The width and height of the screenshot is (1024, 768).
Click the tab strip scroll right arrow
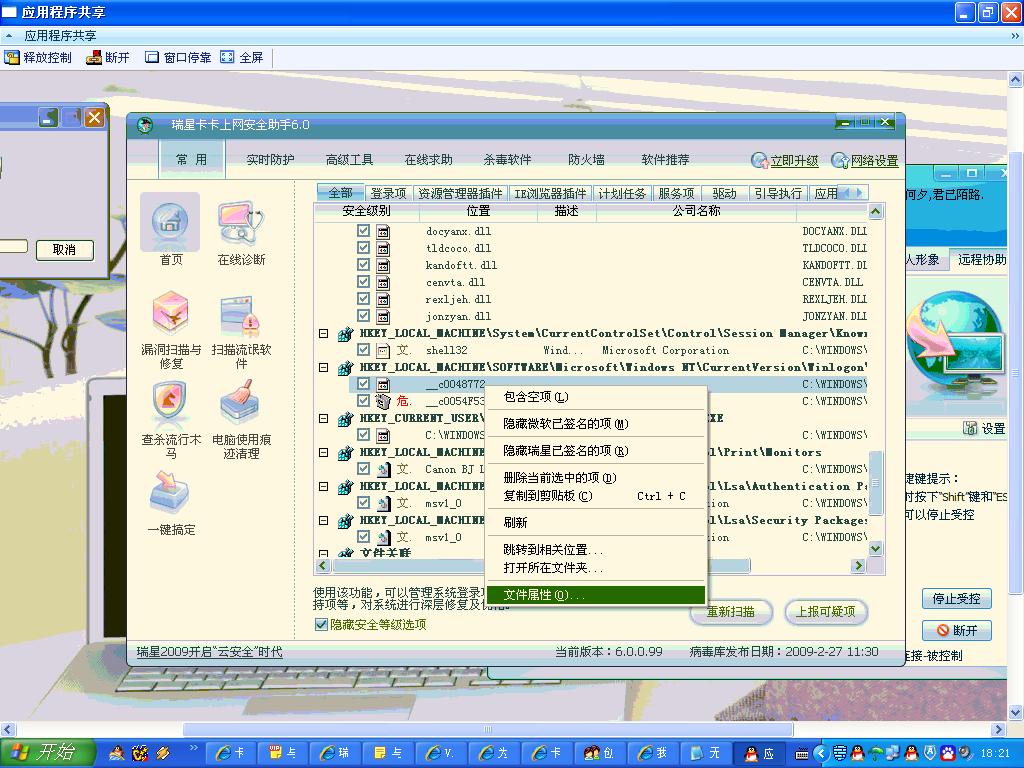[859, 193]
